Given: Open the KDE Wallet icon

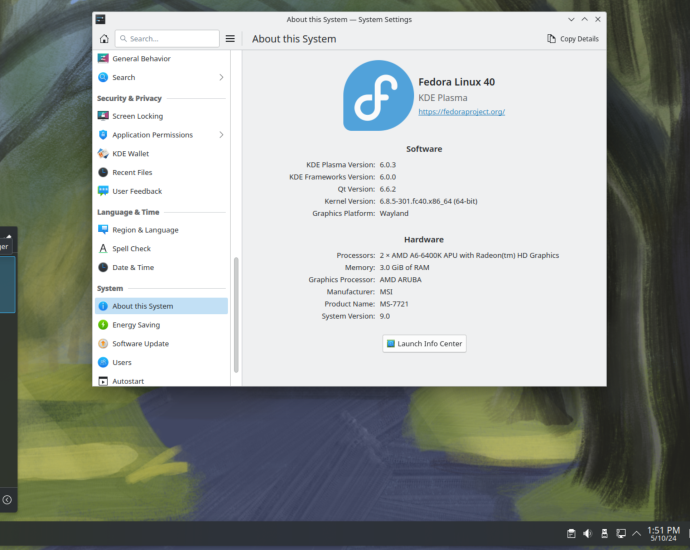Looking at the screenshot, I should [x=103, y=154].
